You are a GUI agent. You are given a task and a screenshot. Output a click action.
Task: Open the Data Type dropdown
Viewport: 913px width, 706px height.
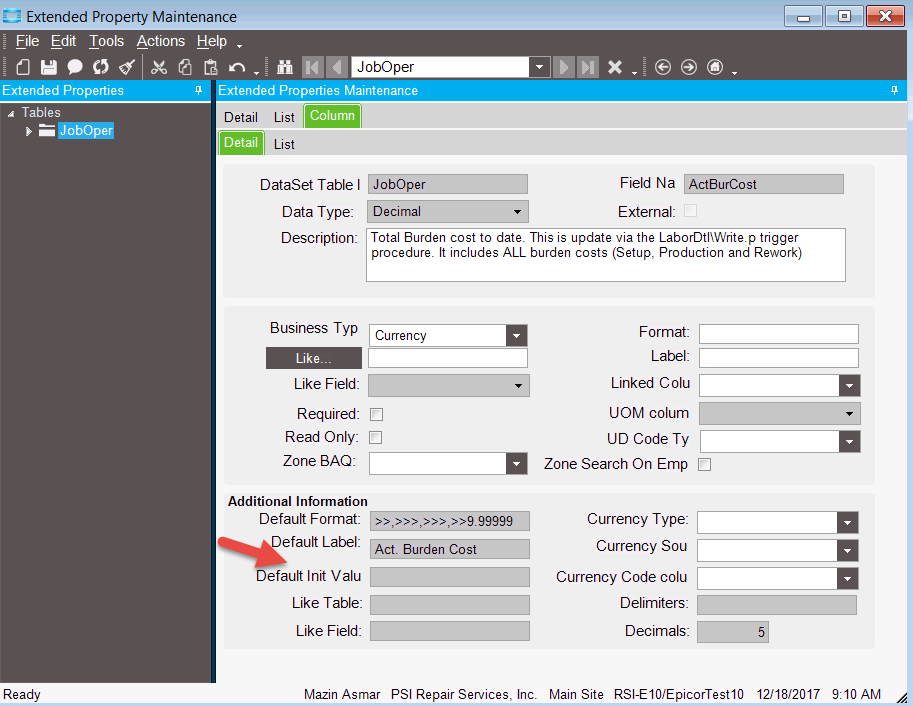pos(517,212)
